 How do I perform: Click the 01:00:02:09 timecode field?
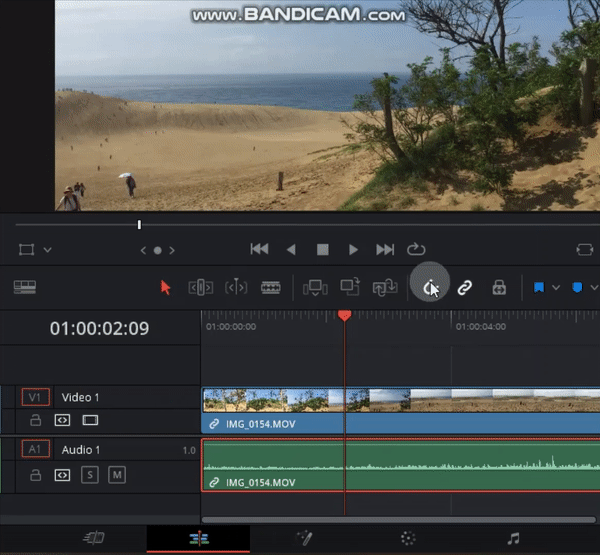tap(99, 328)
